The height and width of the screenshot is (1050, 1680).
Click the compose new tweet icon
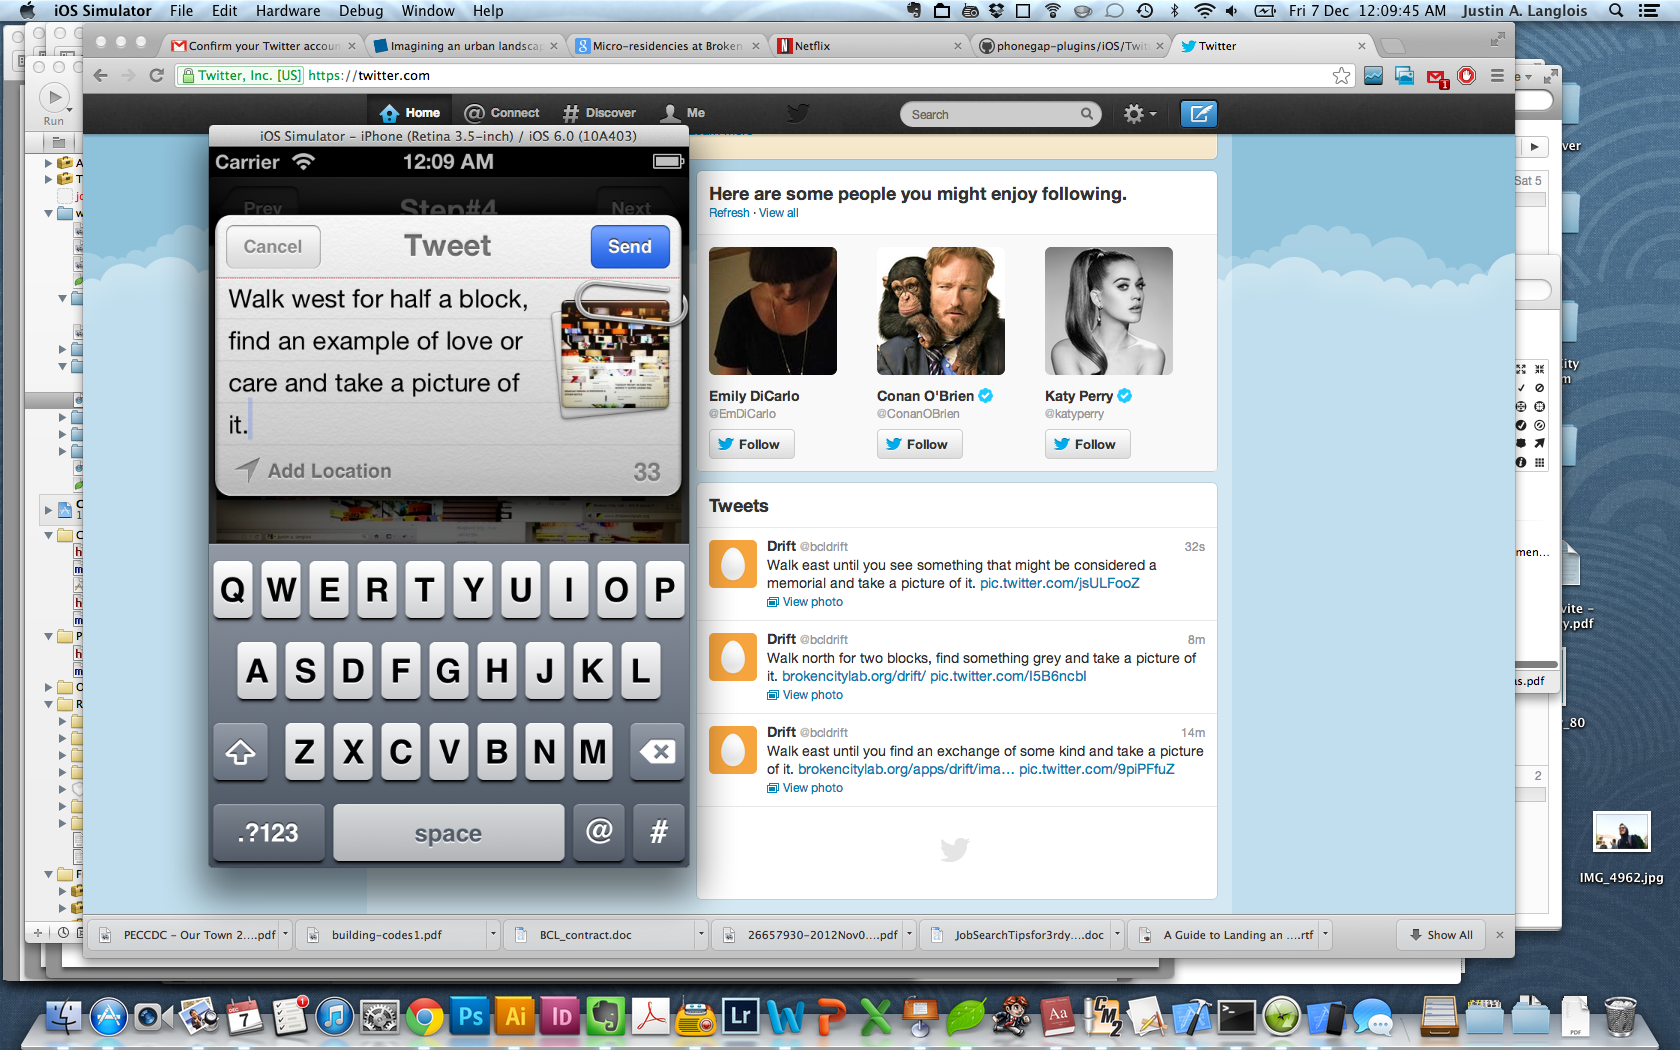point(1198,114)
